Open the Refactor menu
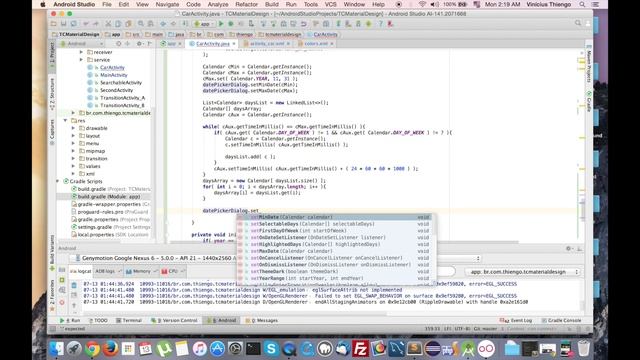640x360 pixels. click(247, 4)
